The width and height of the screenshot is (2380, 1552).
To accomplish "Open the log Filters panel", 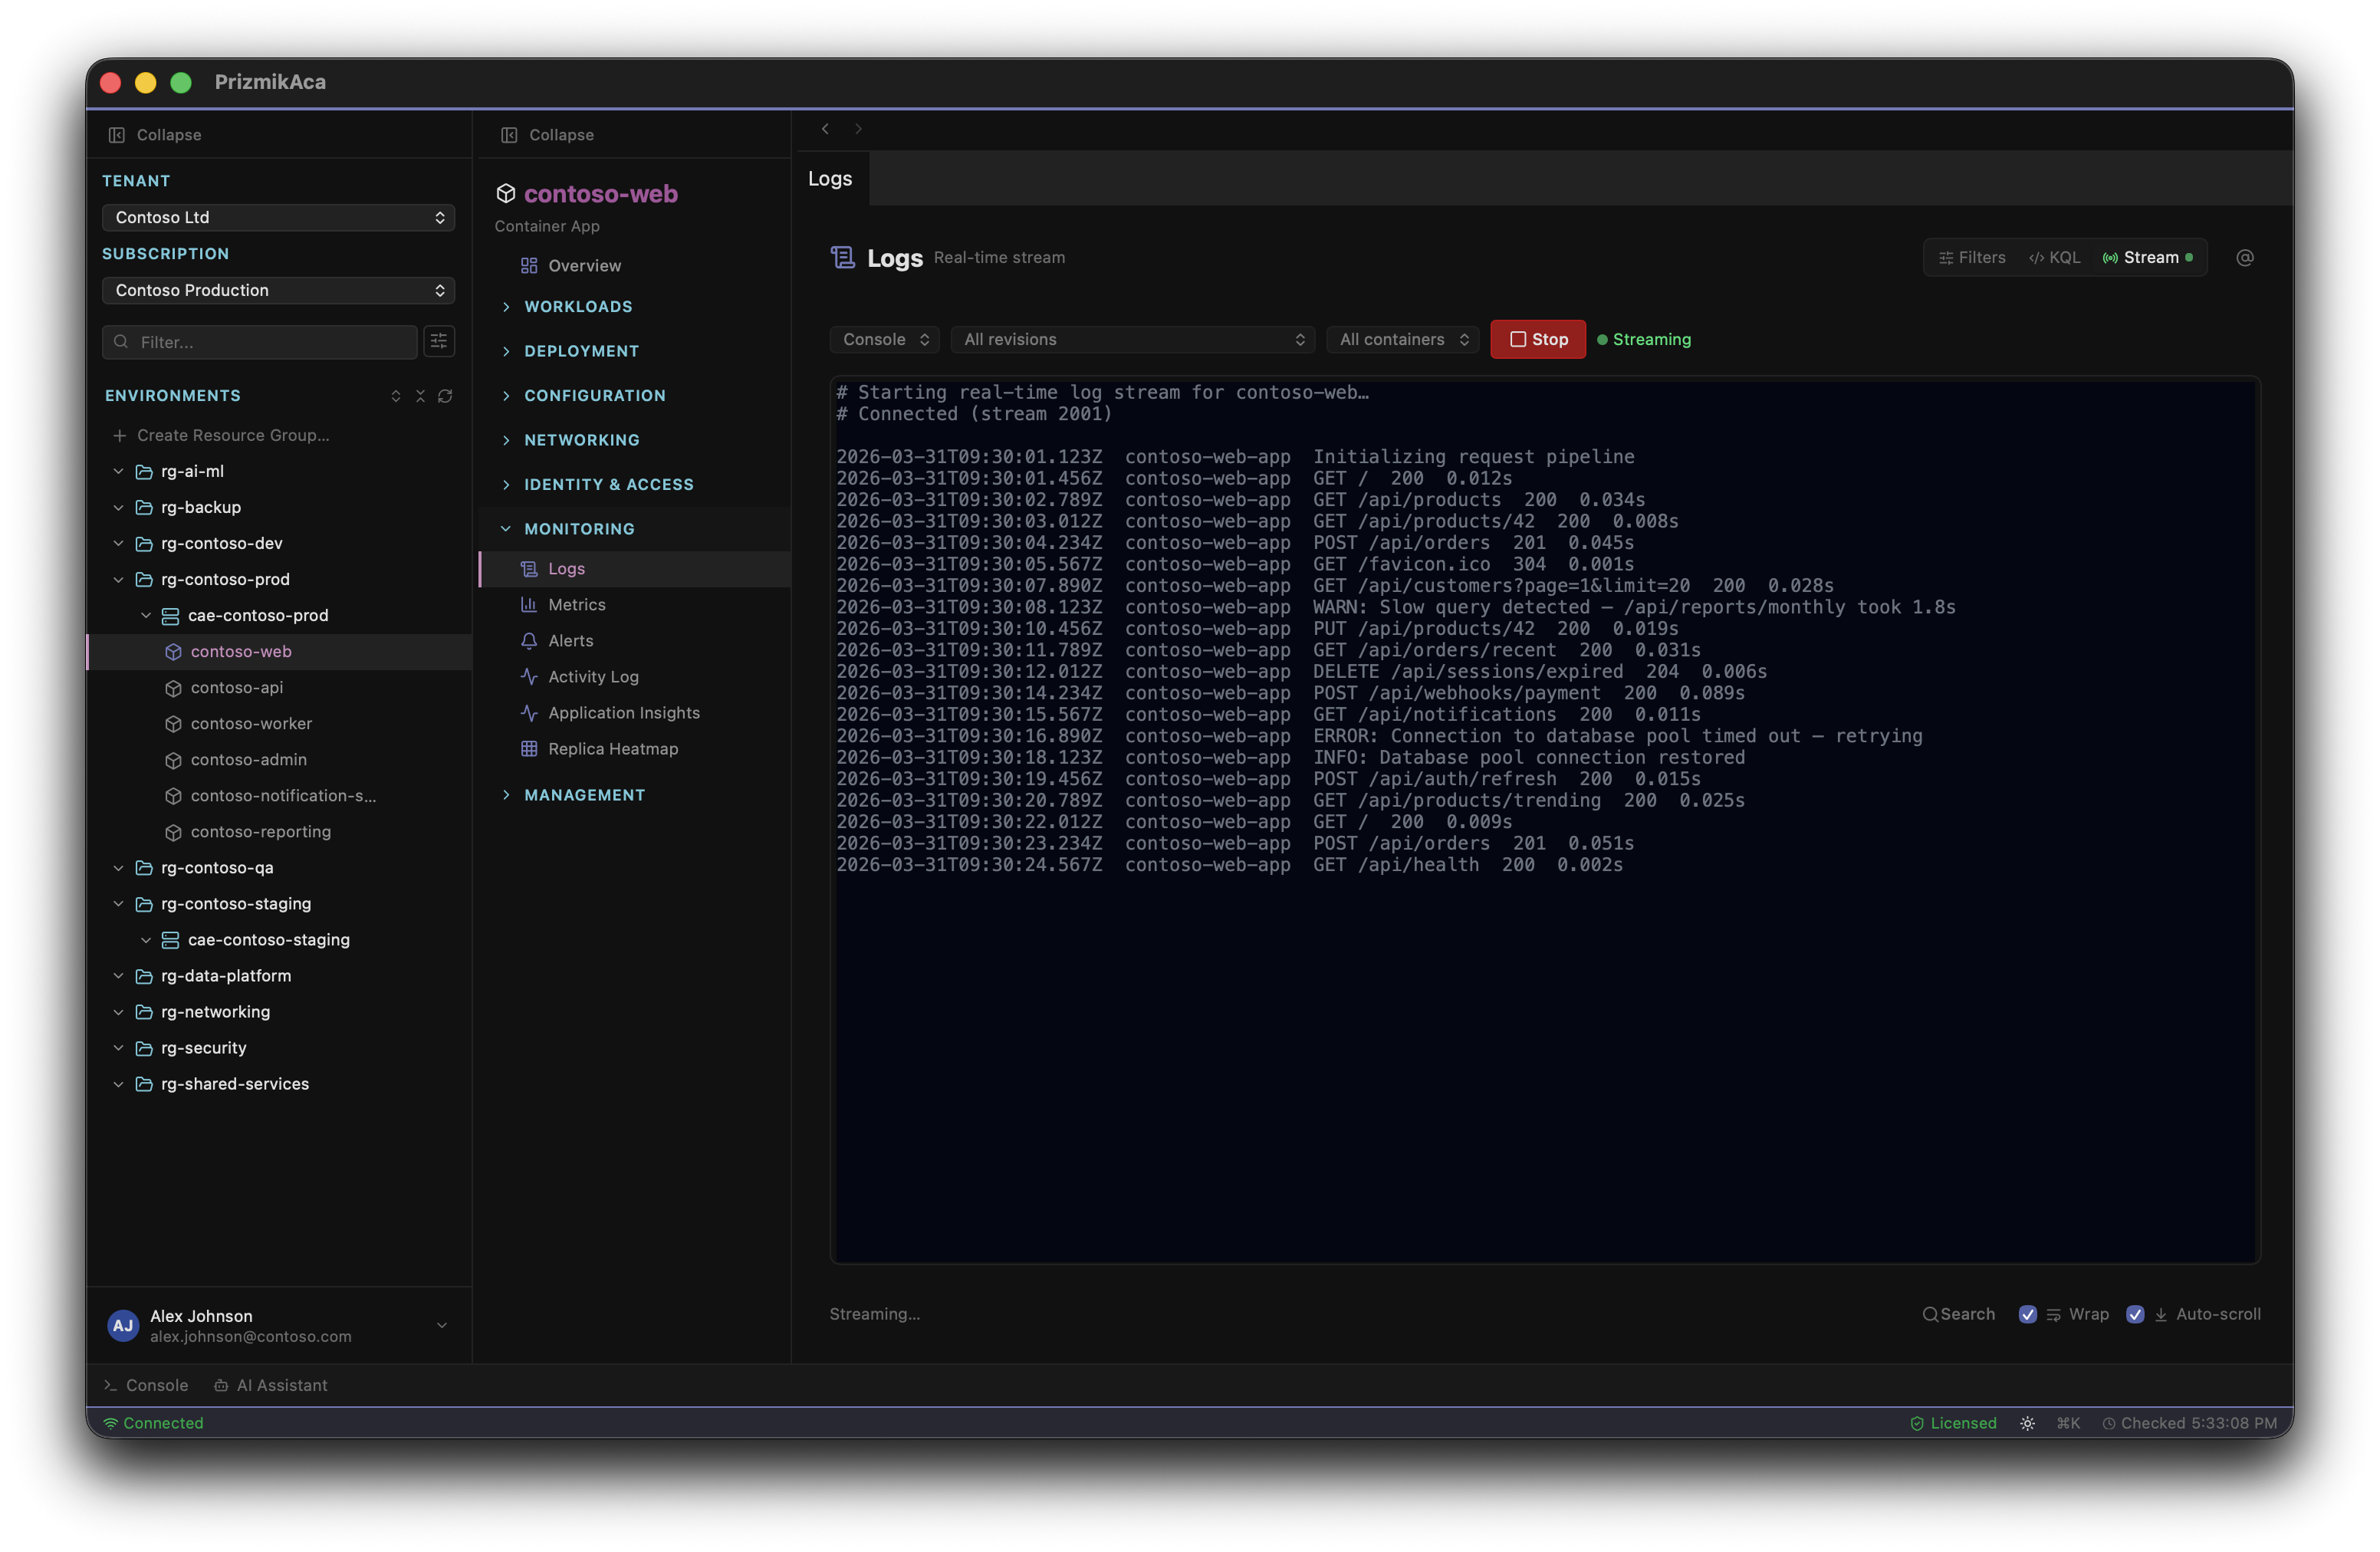I will (1971, 257).
